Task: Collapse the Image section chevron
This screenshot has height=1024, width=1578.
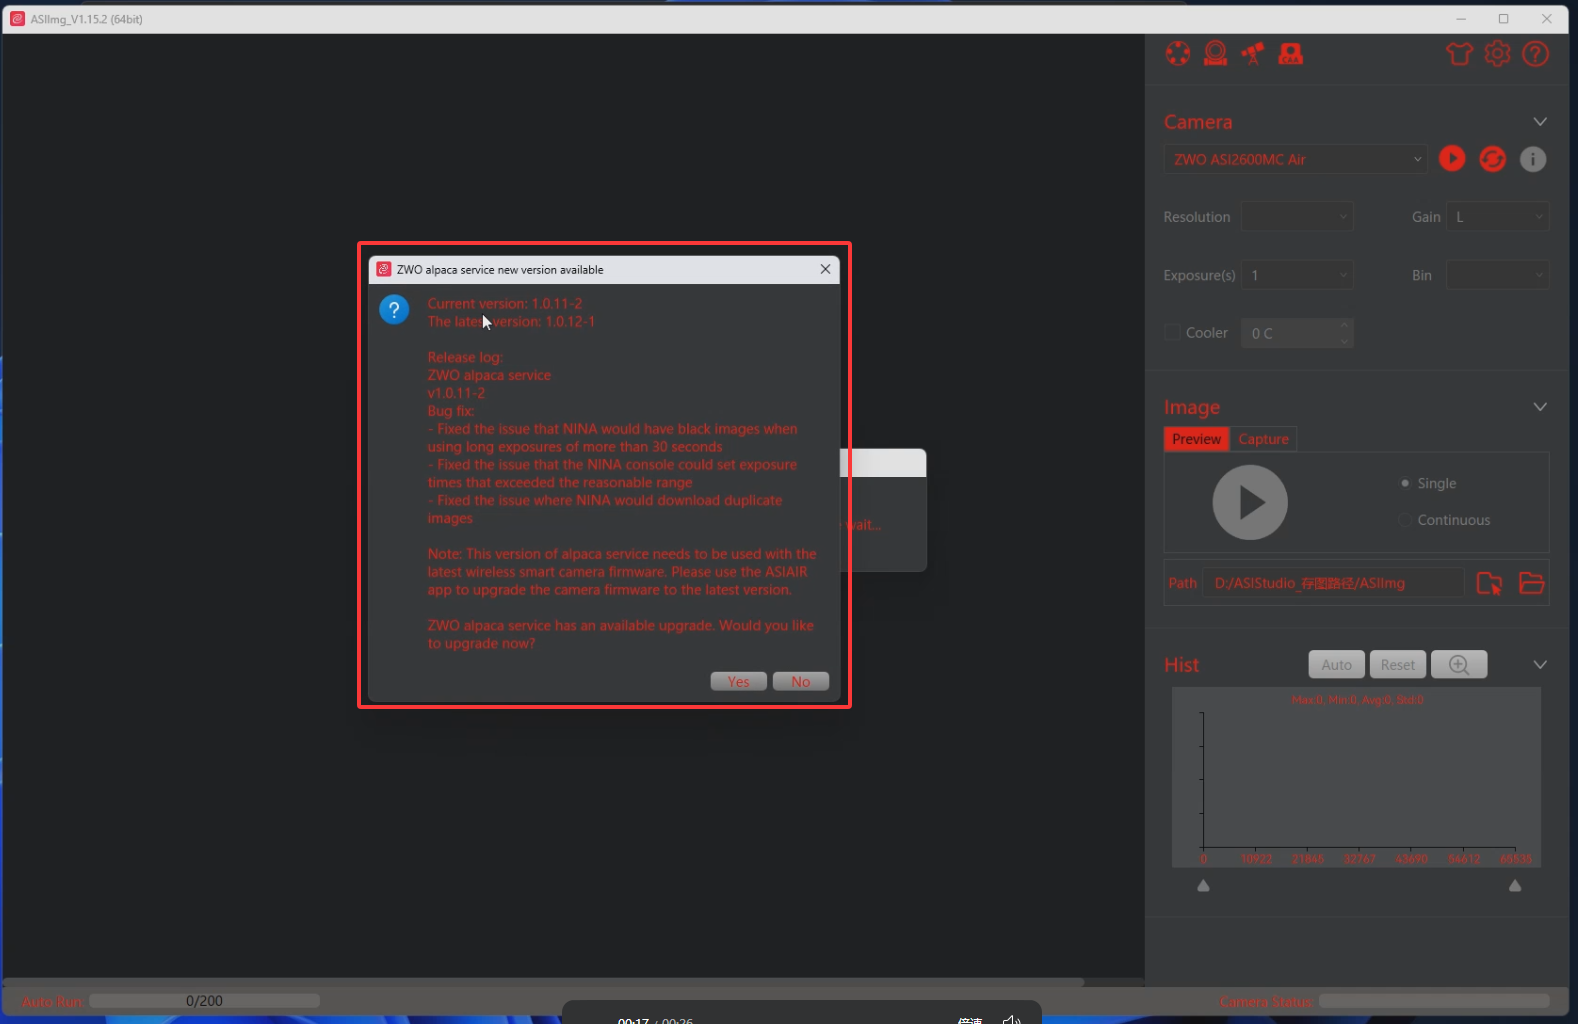Action: 1540,407
